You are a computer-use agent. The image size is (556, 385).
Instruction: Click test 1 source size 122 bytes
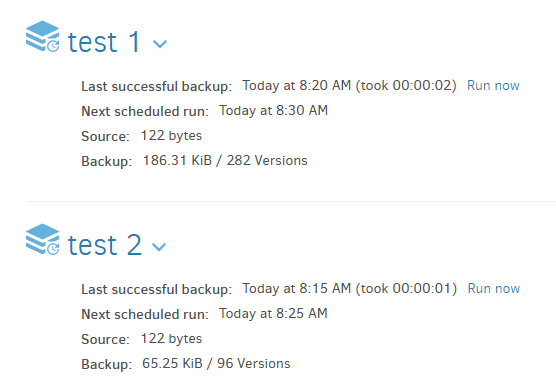[x=171, y=136]
